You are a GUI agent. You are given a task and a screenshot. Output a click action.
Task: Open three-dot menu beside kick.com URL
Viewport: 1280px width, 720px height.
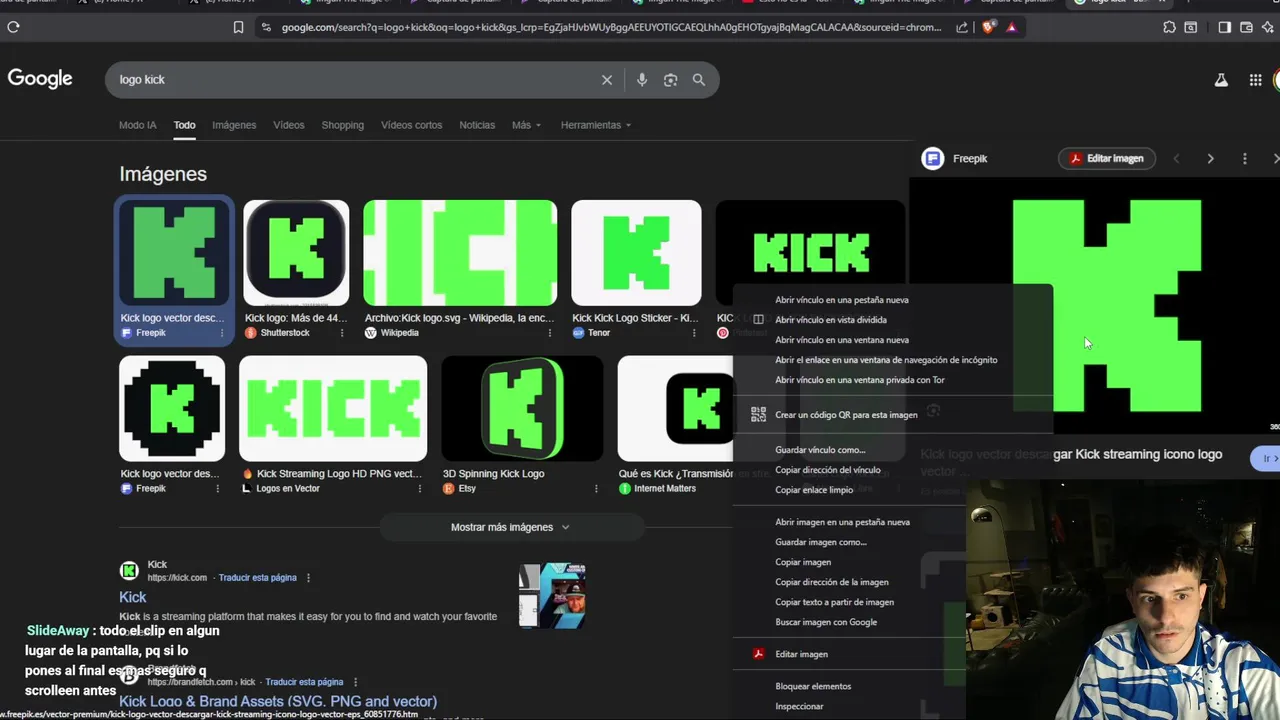[x=308, y=578]
